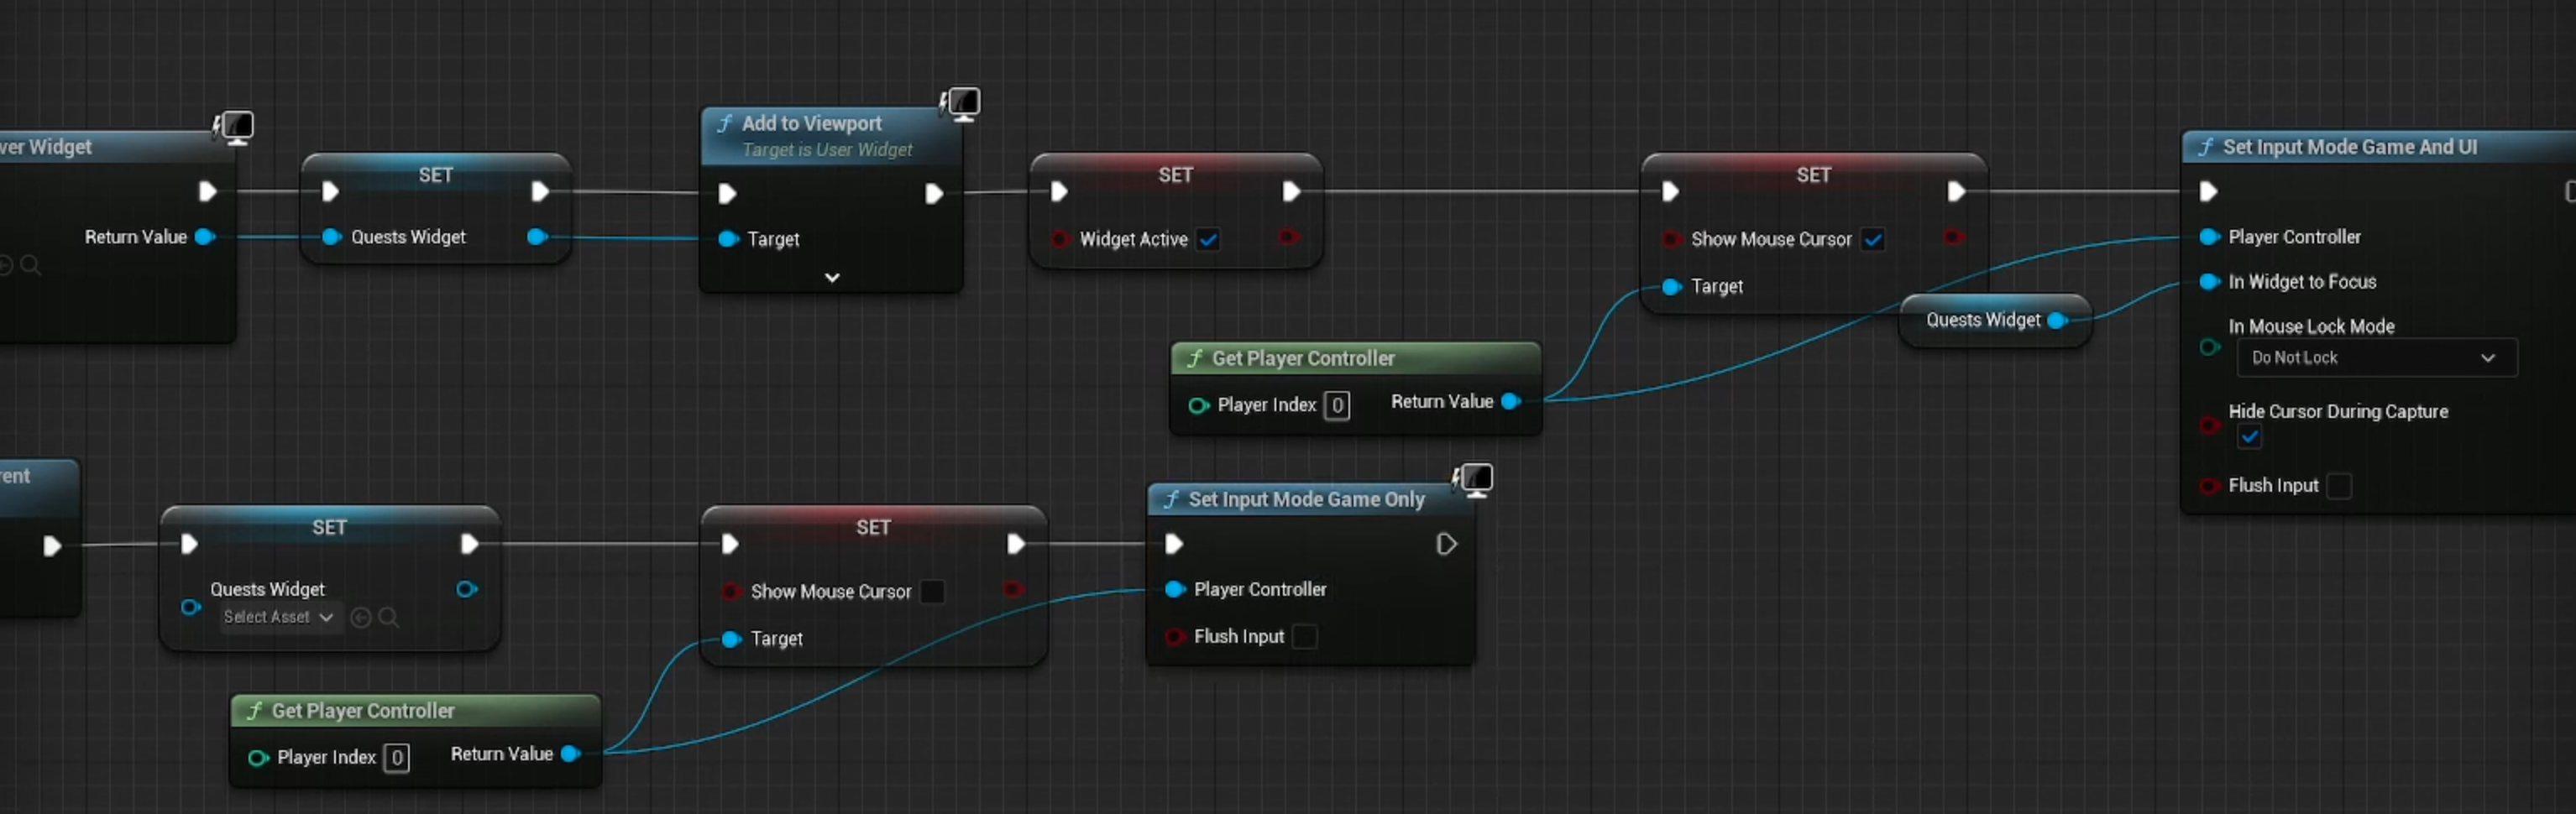The width and height of the screenshot is (2576, 814).
Task: Click the Set Input Mode Game Only output exec pin
Action: (1445, 544)
